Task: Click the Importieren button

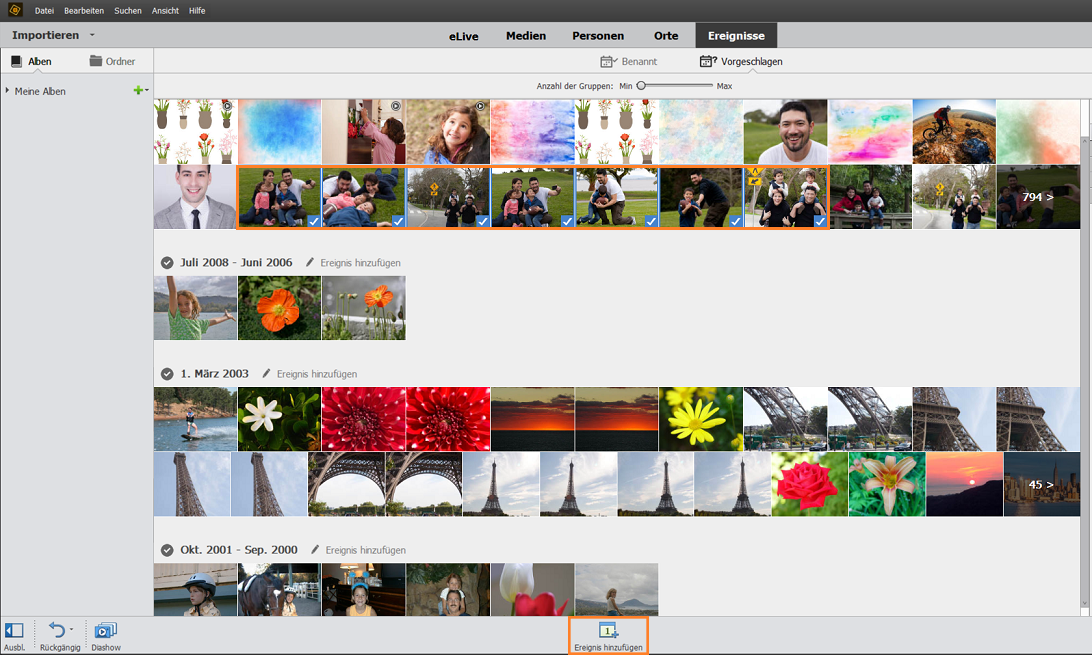Action: point(45,35)
